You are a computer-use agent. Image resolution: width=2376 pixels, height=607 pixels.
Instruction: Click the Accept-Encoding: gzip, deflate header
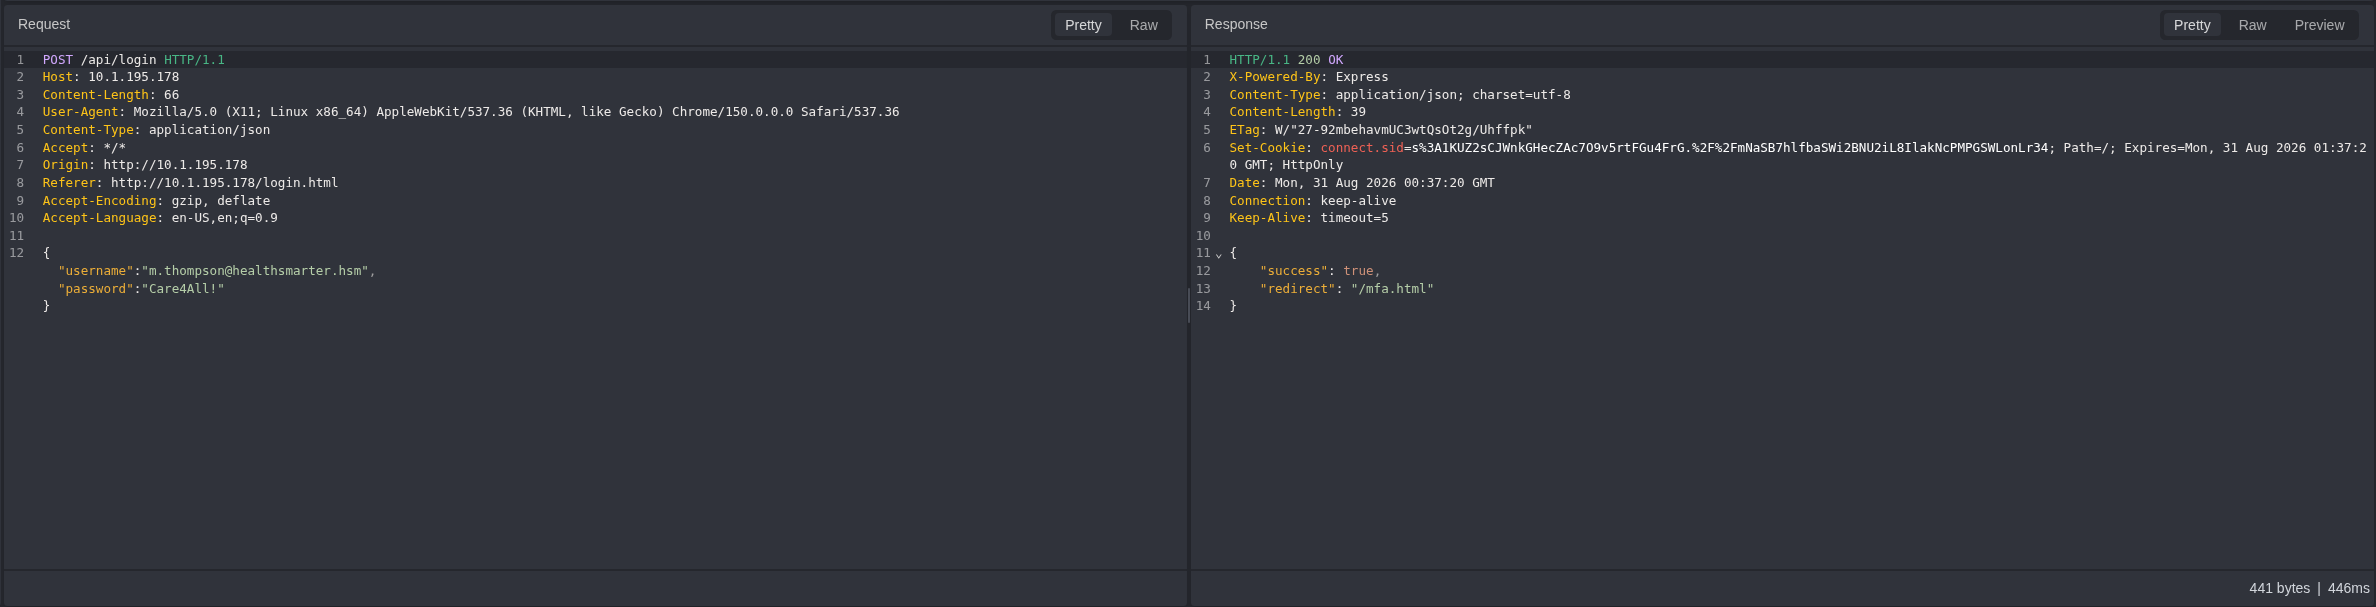click(x=156, y=201)
